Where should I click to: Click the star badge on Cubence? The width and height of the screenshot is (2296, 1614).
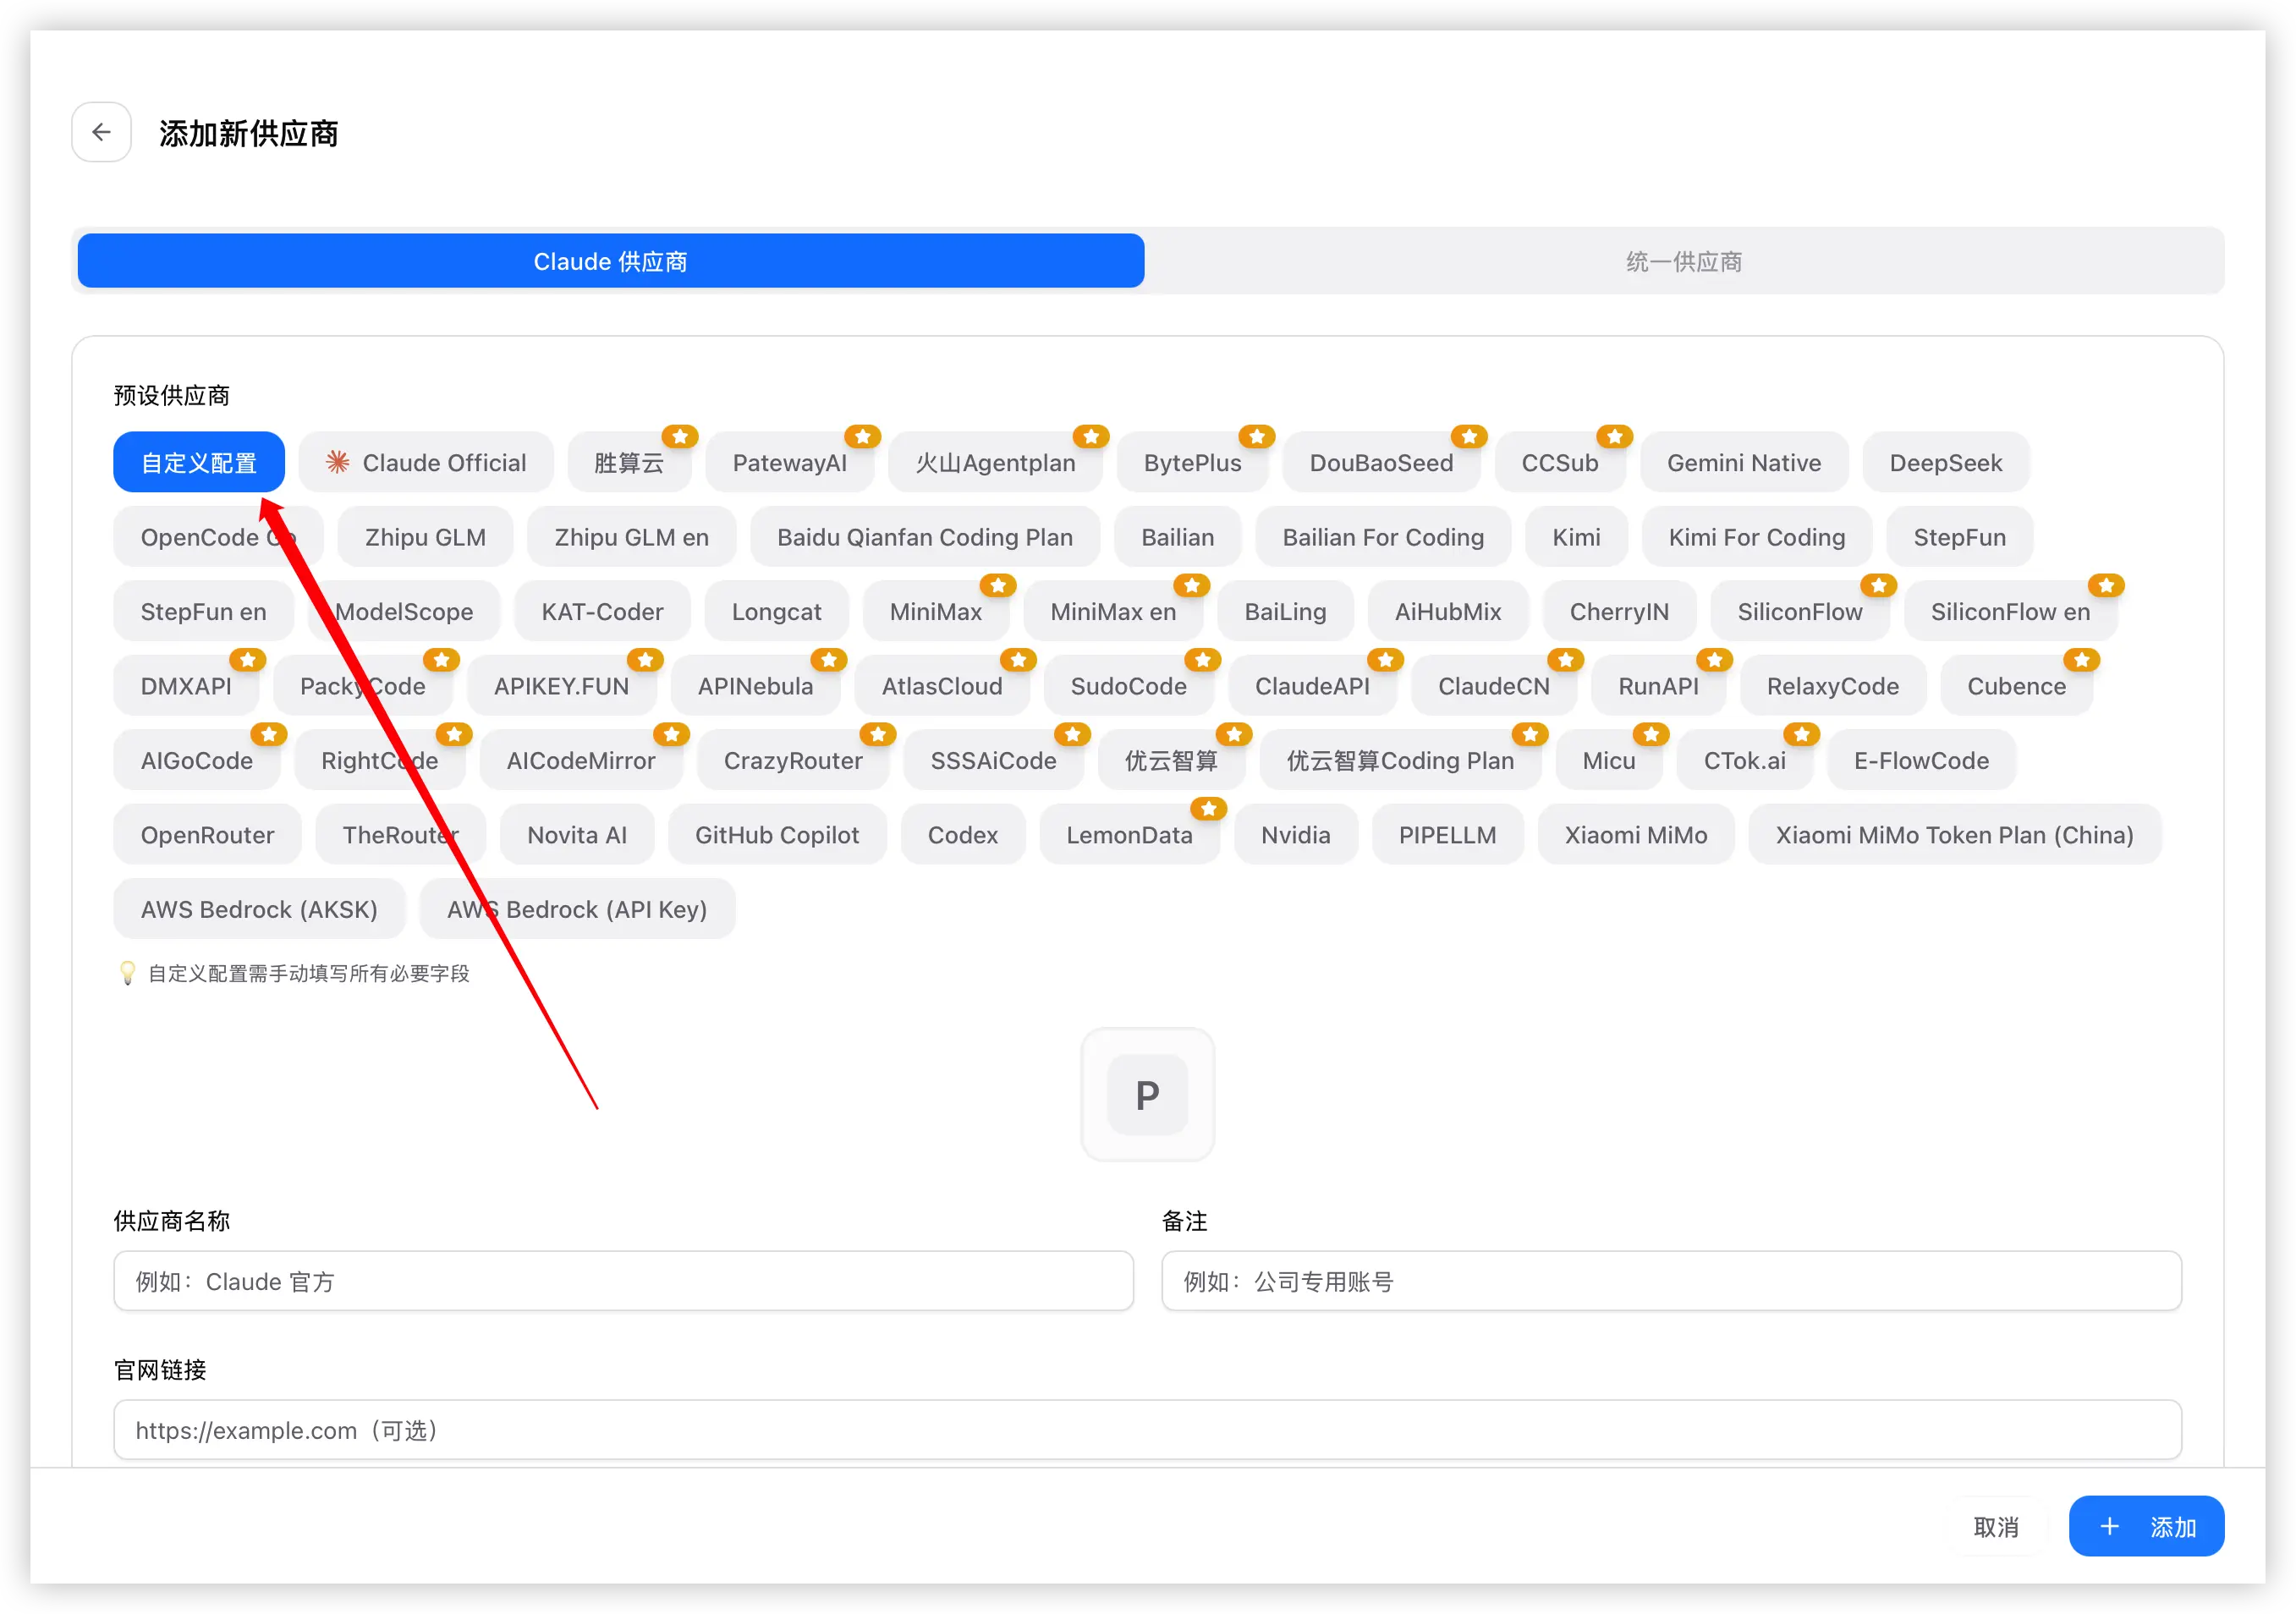[2082, 659]
